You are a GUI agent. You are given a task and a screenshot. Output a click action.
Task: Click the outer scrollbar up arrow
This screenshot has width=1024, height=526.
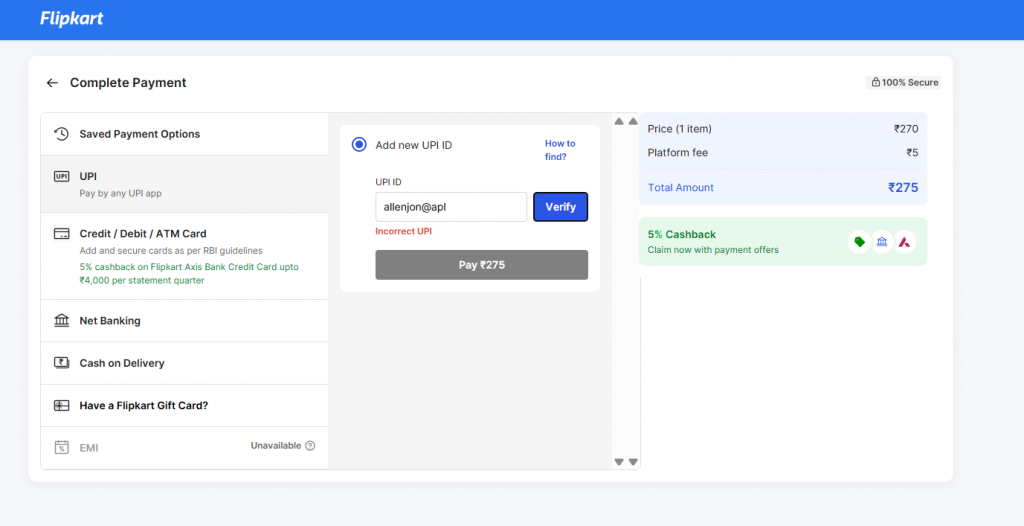633,121
